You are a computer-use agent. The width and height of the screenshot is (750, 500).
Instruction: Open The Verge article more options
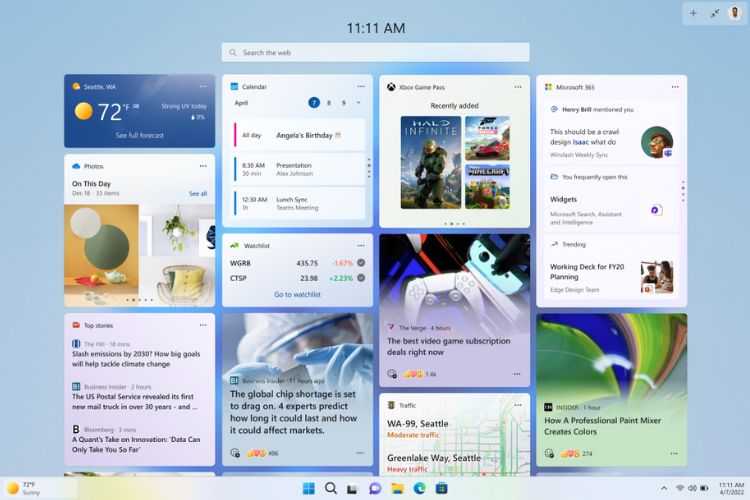pyautogui.click(x=517, y=374)
